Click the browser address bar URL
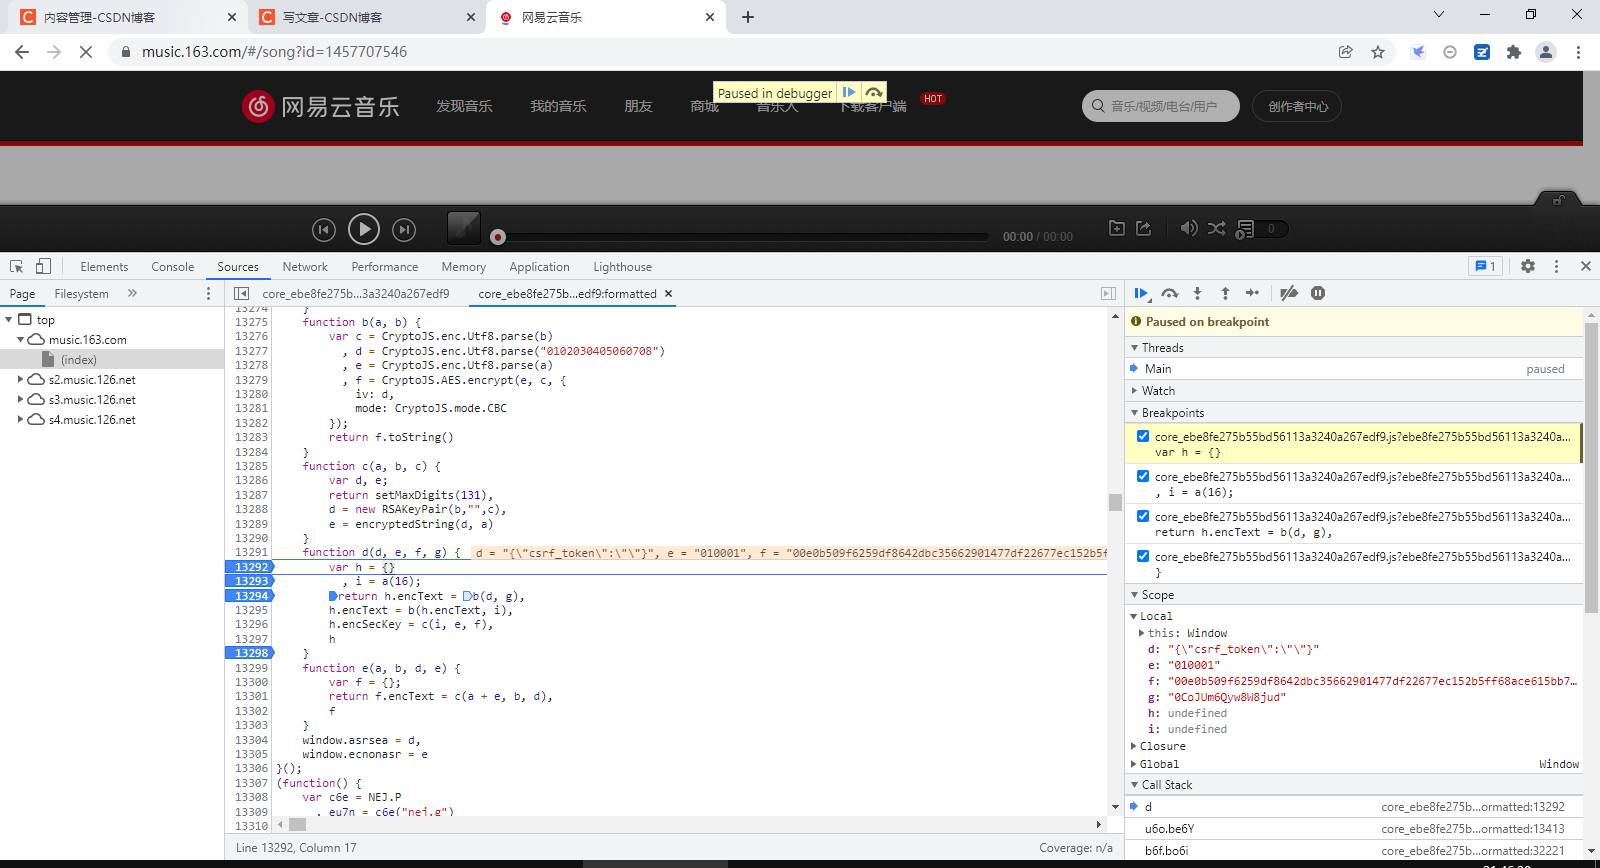1600x868 pixels. point(274,52)
